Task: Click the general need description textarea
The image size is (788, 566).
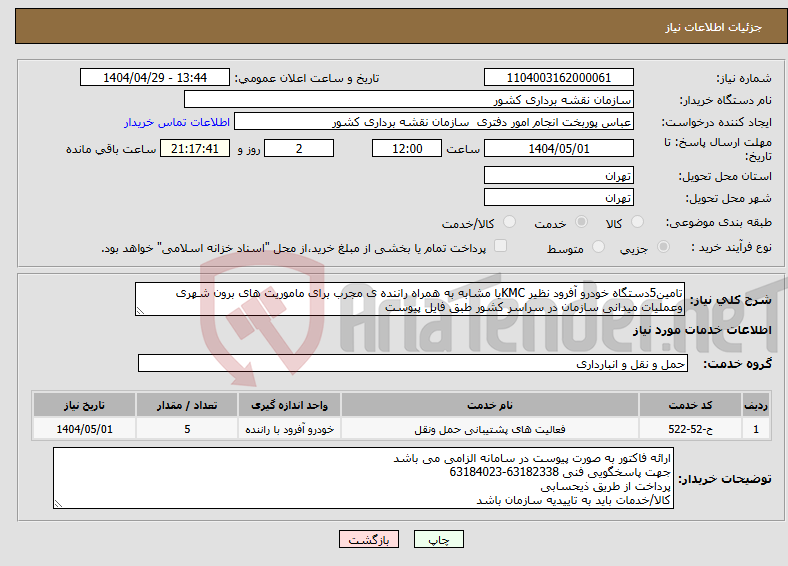Action: point(410,300)
